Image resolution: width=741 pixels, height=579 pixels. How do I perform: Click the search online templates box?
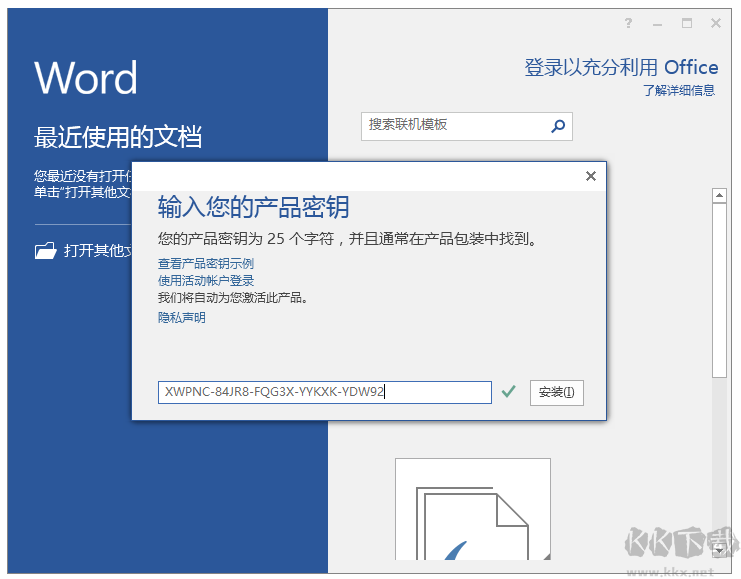point(466,126)
